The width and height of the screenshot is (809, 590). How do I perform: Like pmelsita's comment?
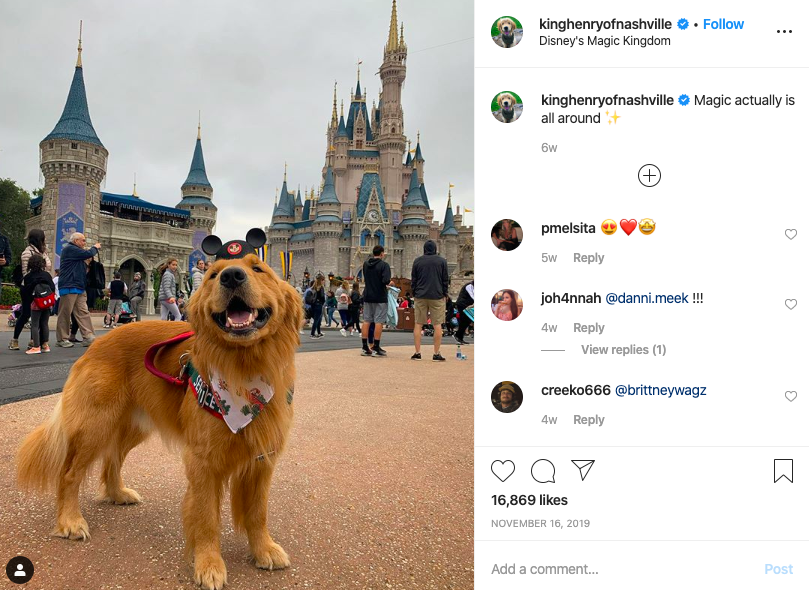(x=790, y=234)
